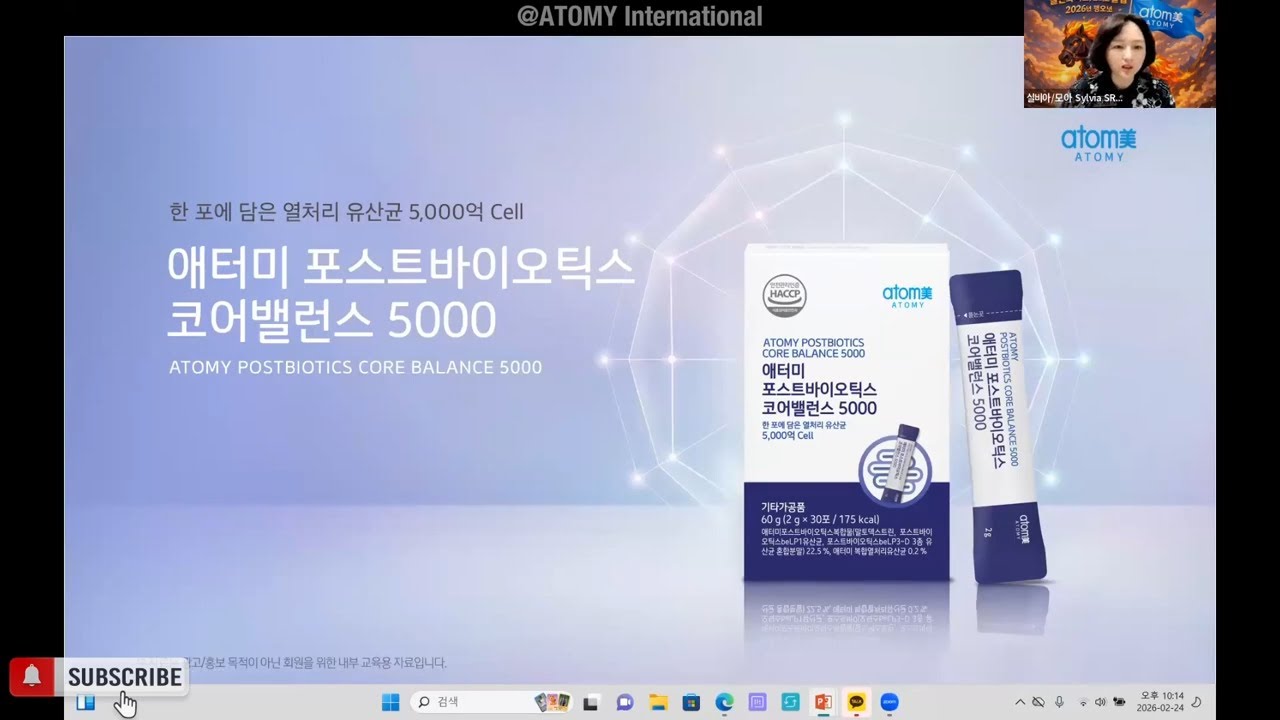Click the taskbar 검색 search box
Viewport: 1280px width, 720px height.
[x=492, y=702]
